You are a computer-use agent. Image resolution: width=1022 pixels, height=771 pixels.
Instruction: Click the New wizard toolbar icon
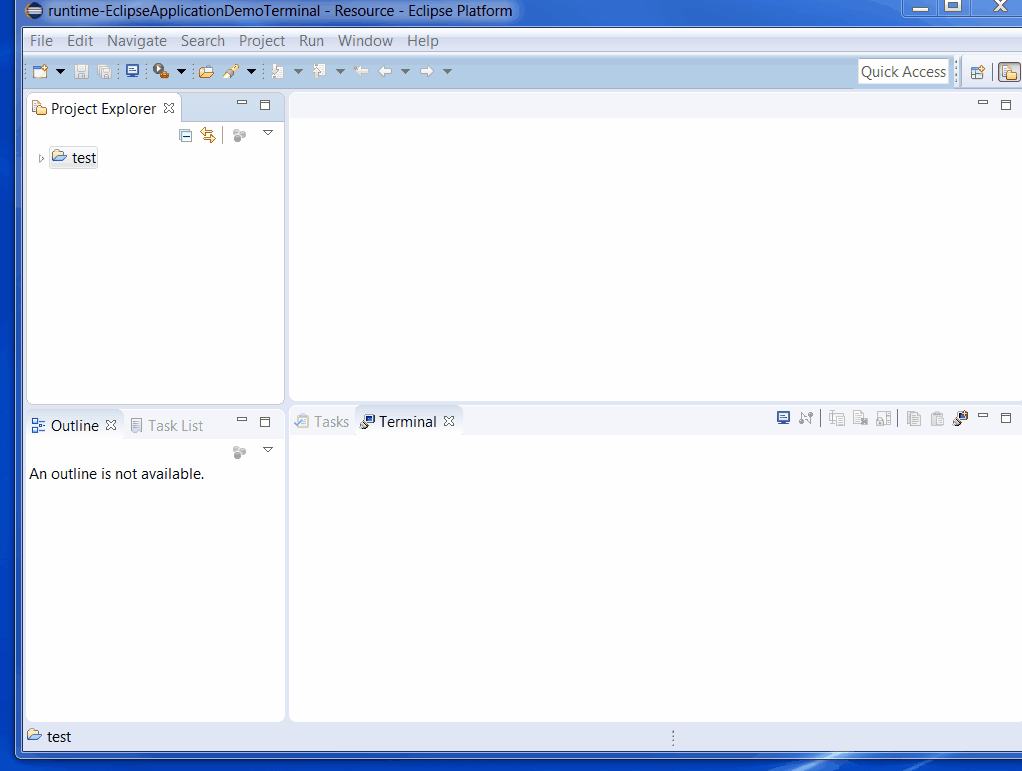40,72
